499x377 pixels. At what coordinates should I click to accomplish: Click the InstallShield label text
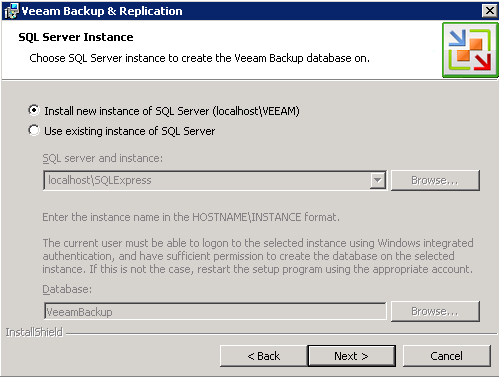[34, 332]
